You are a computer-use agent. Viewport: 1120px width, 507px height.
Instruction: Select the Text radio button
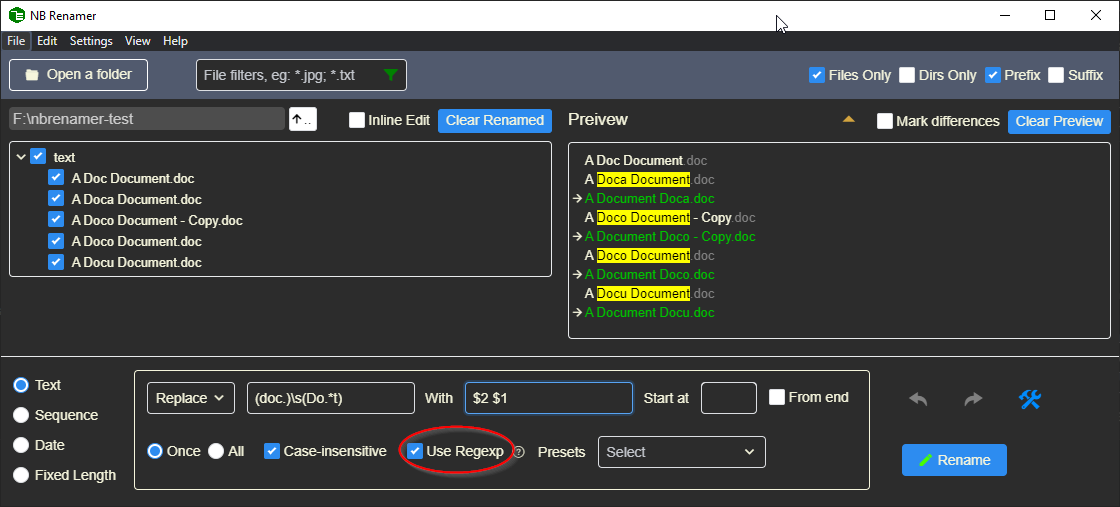click(x=21, y=385)
